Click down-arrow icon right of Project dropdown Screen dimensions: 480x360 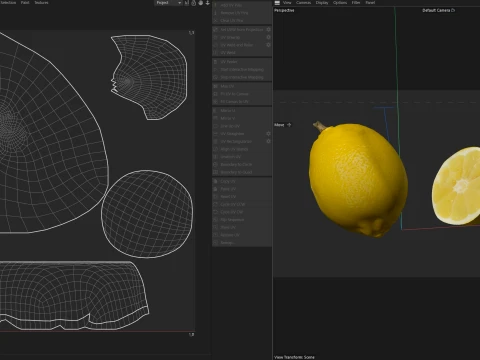click(208, 3)
